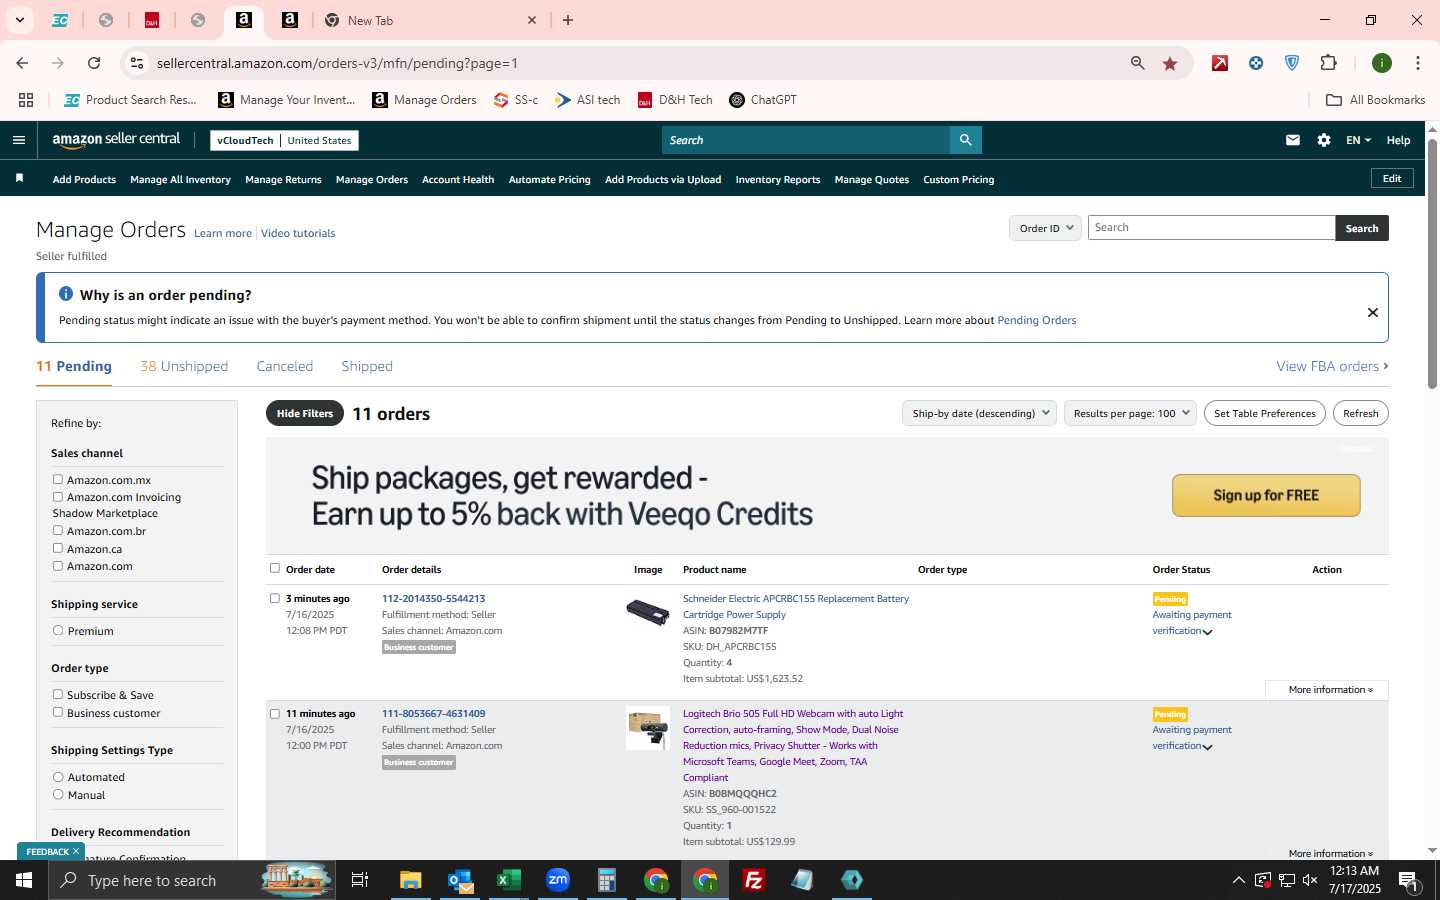The width and height of the screenshot is (1440, 900).
Task: Click the page vertical scrollbar
Action: pos(1432,264)
